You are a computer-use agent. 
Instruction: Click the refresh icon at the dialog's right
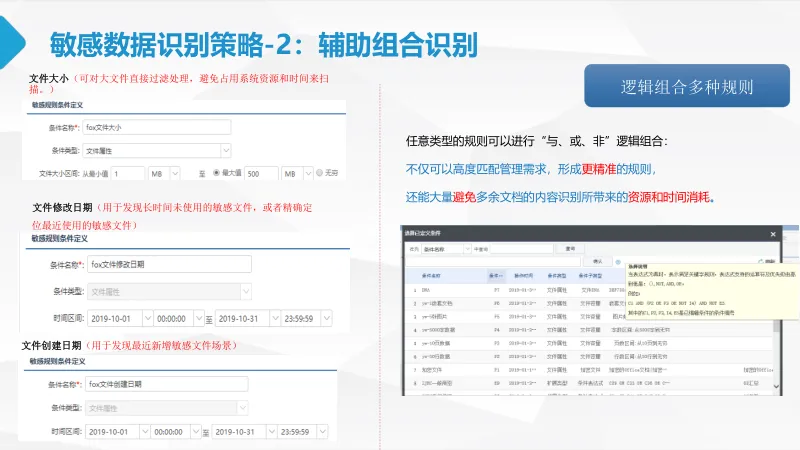pos(761,261)
